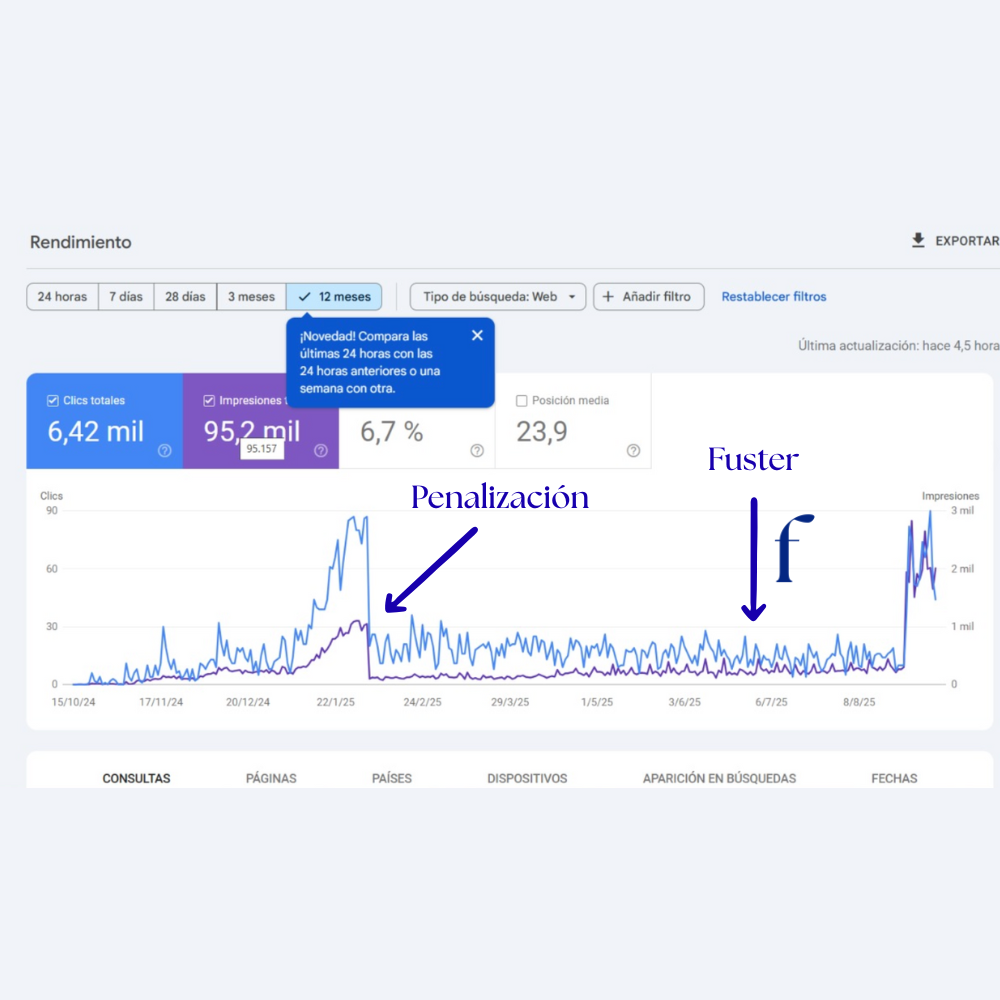Select the 24 horas date range
Viewport: 1000px width, 1000px height.
tap(62, 297)
